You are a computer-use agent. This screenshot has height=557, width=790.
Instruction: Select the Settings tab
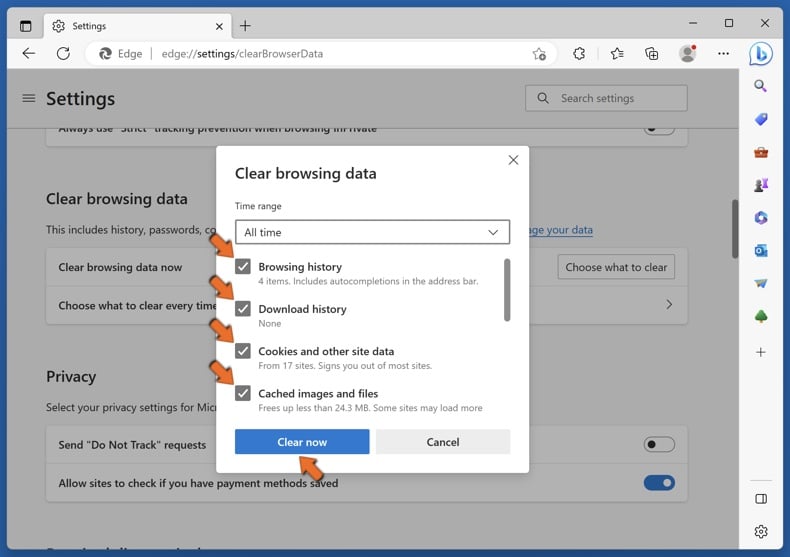[x=138, y=26]
